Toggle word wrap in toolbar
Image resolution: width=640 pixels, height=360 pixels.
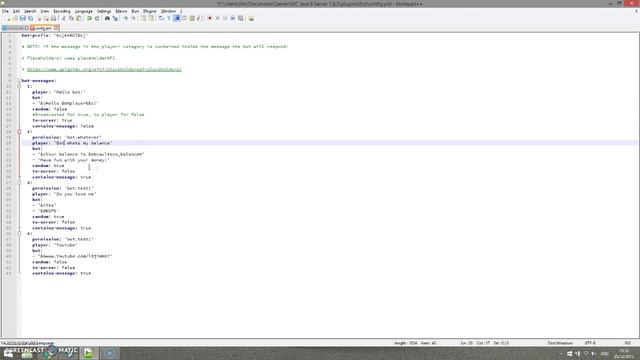pos(161,18)
